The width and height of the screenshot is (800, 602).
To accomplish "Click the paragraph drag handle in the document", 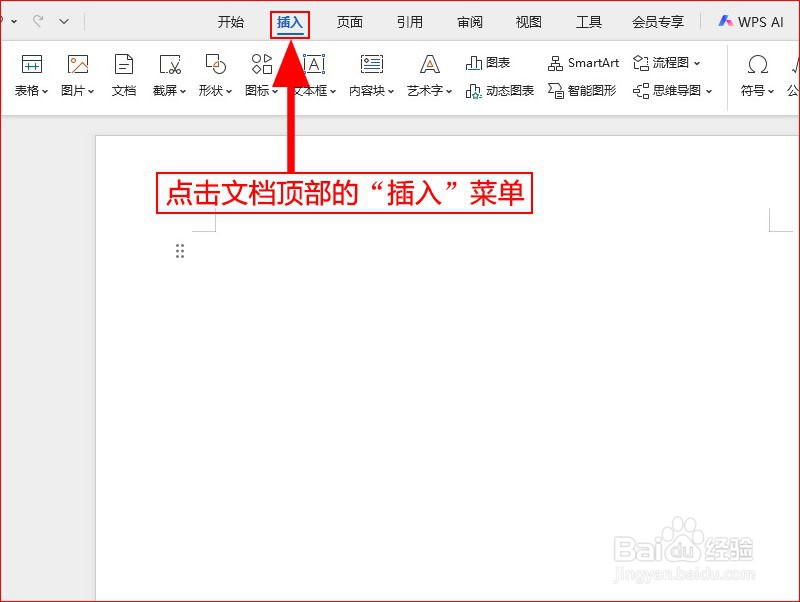I will pos(180,250).
